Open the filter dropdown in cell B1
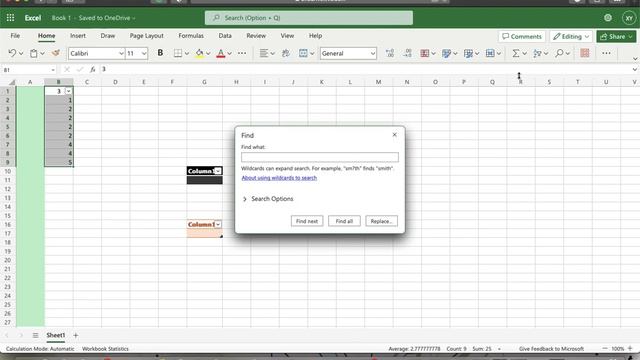The height and width of the screenshot is (360, 640). [69, 91]
